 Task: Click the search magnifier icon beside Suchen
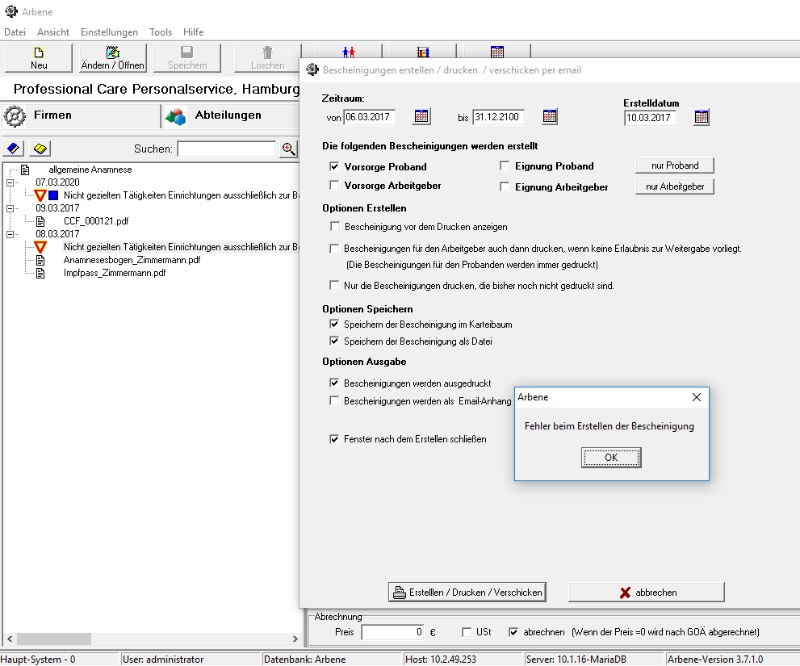click(x=289, y=149)
